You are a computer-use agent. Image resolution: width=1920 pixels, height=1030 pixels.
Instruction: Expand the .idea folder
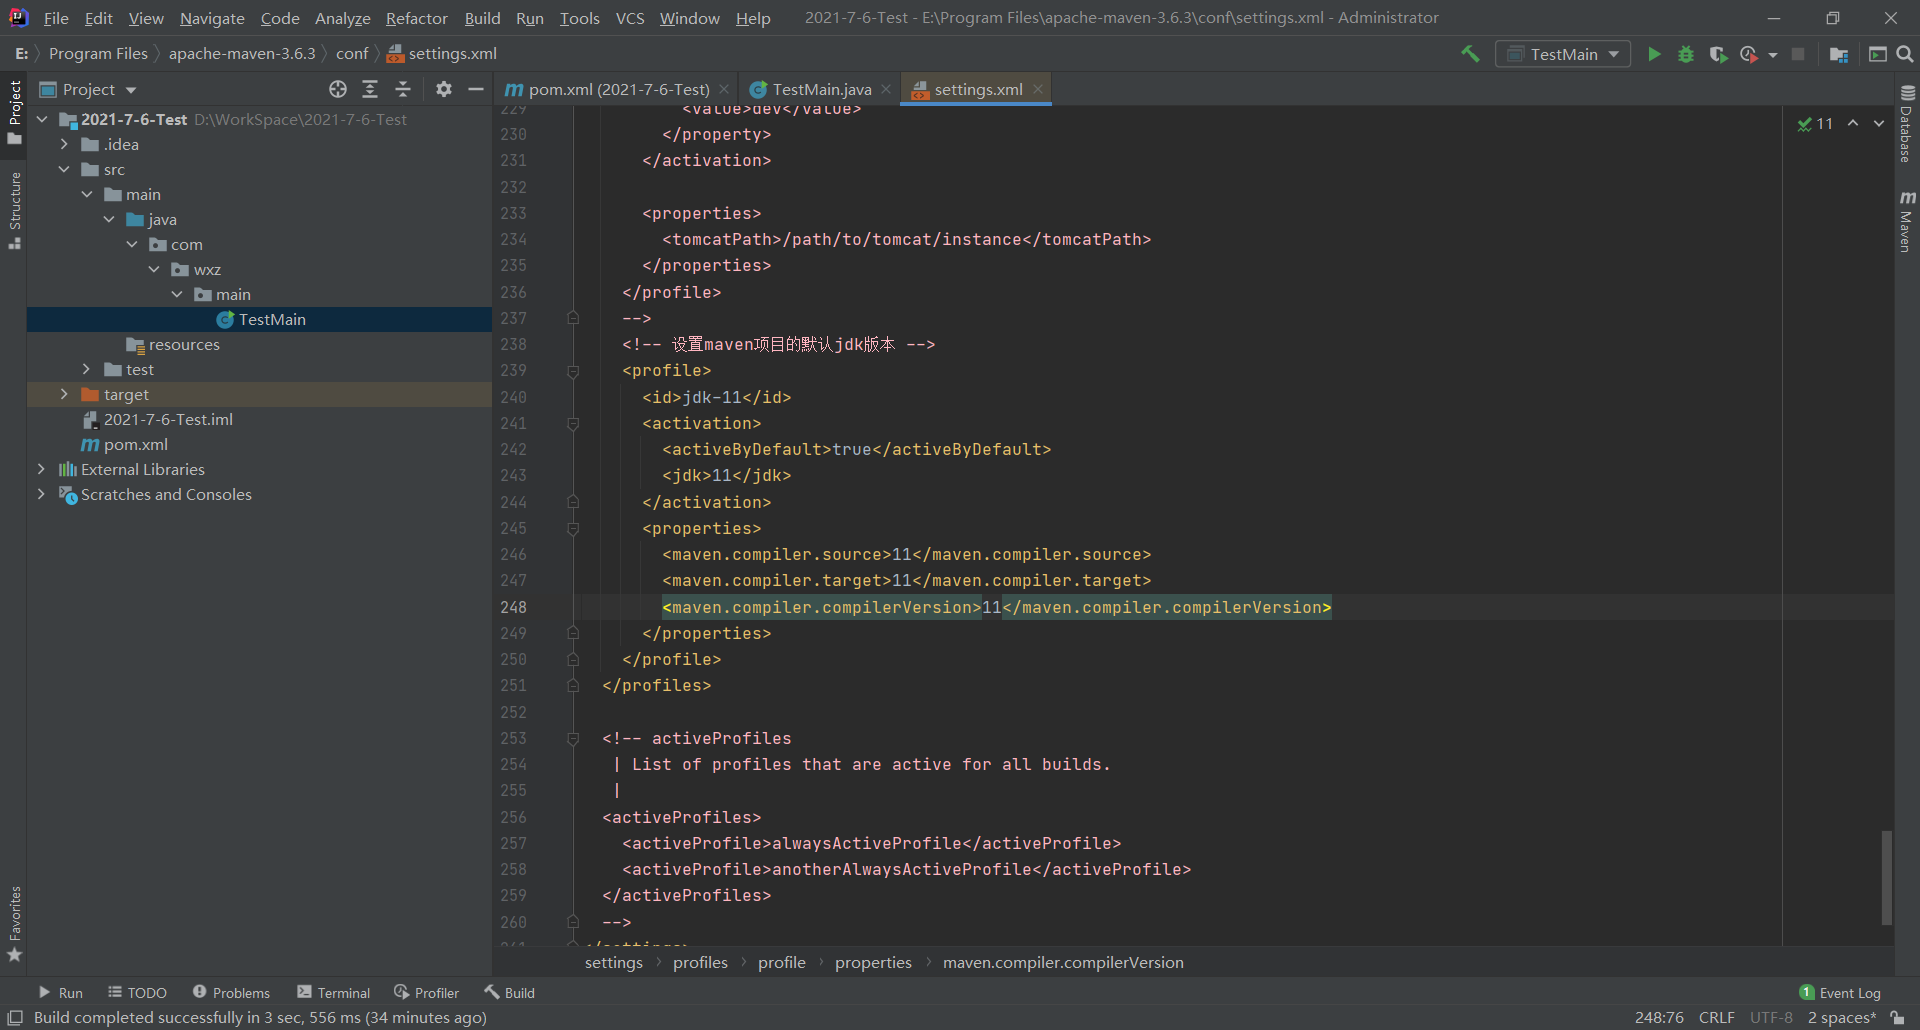click(x=64, y=144)
